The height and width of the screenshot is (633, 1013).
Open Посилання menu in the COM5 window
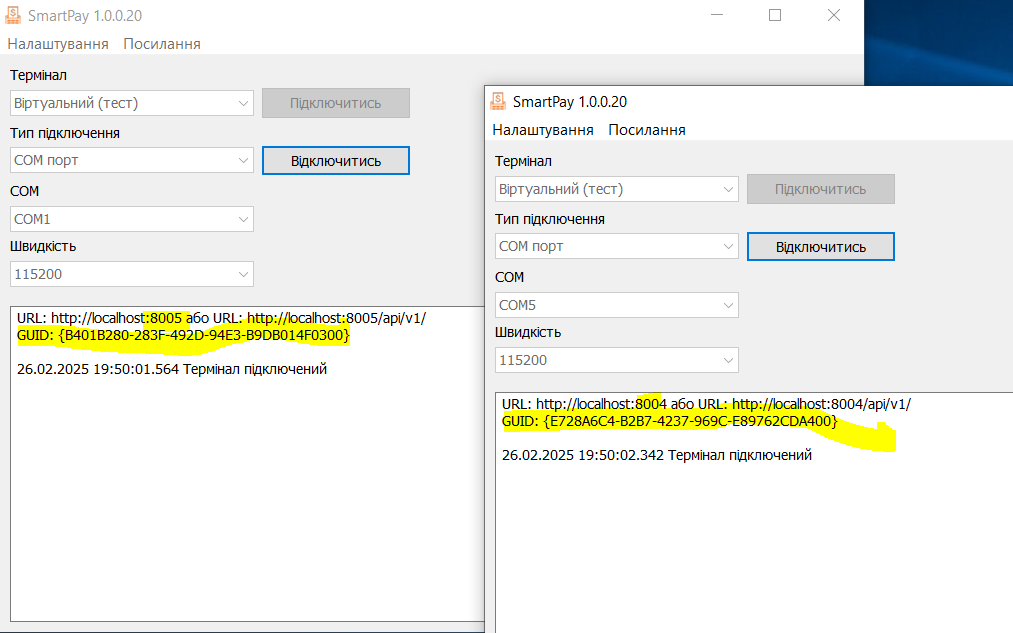(647, 130)
